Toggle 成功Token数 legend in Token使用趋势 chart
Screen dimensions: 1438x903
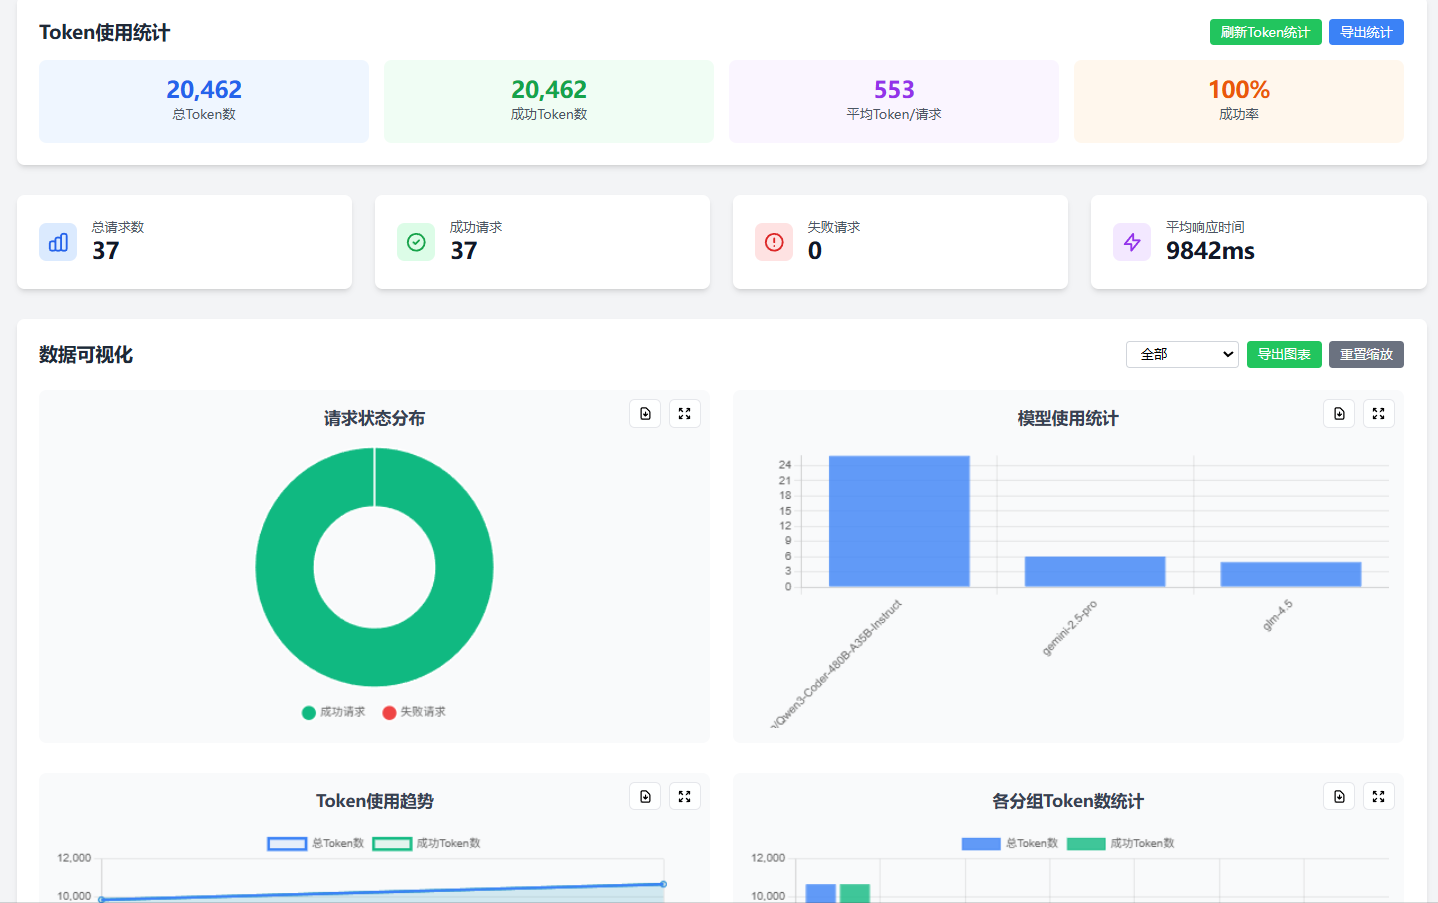point(427,843)
